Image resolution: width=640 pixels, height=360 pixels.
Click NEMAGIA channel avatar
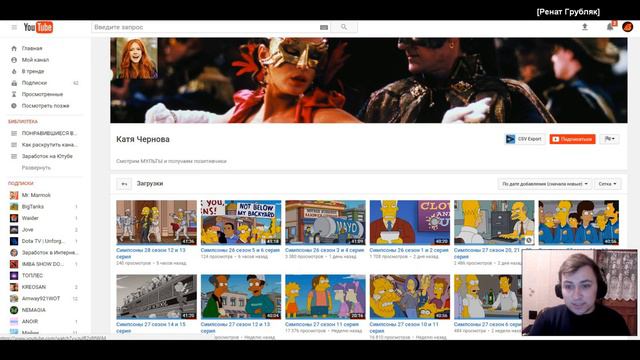tap(14, 310)
